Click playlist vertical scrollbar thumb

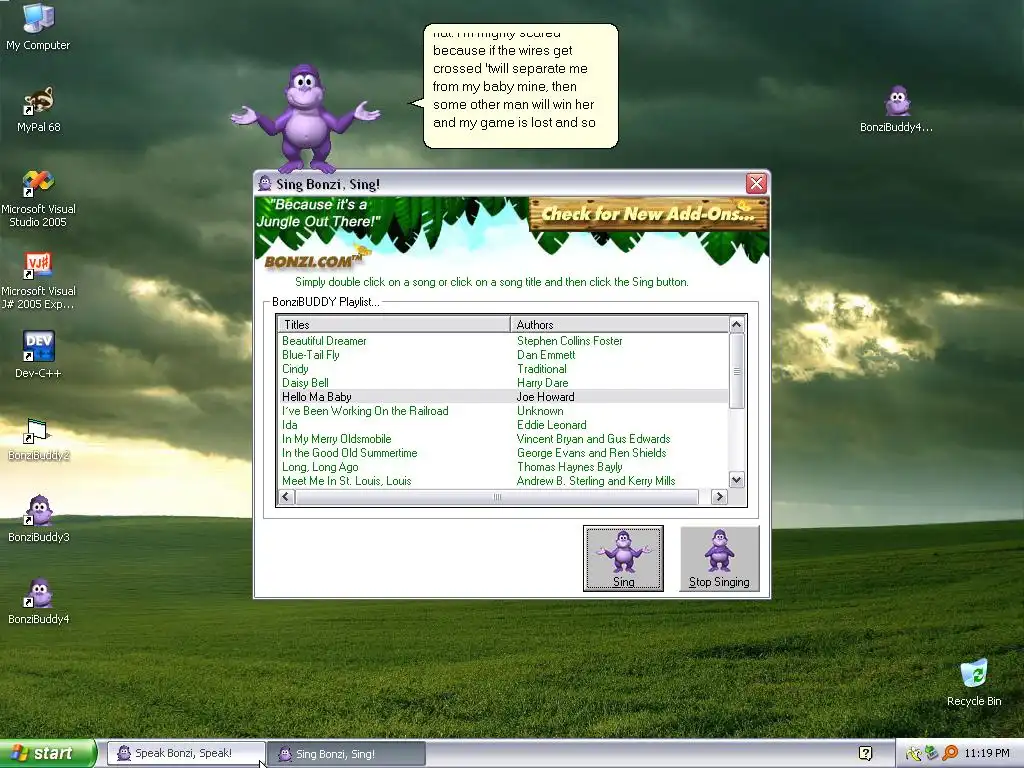(737, 370)
